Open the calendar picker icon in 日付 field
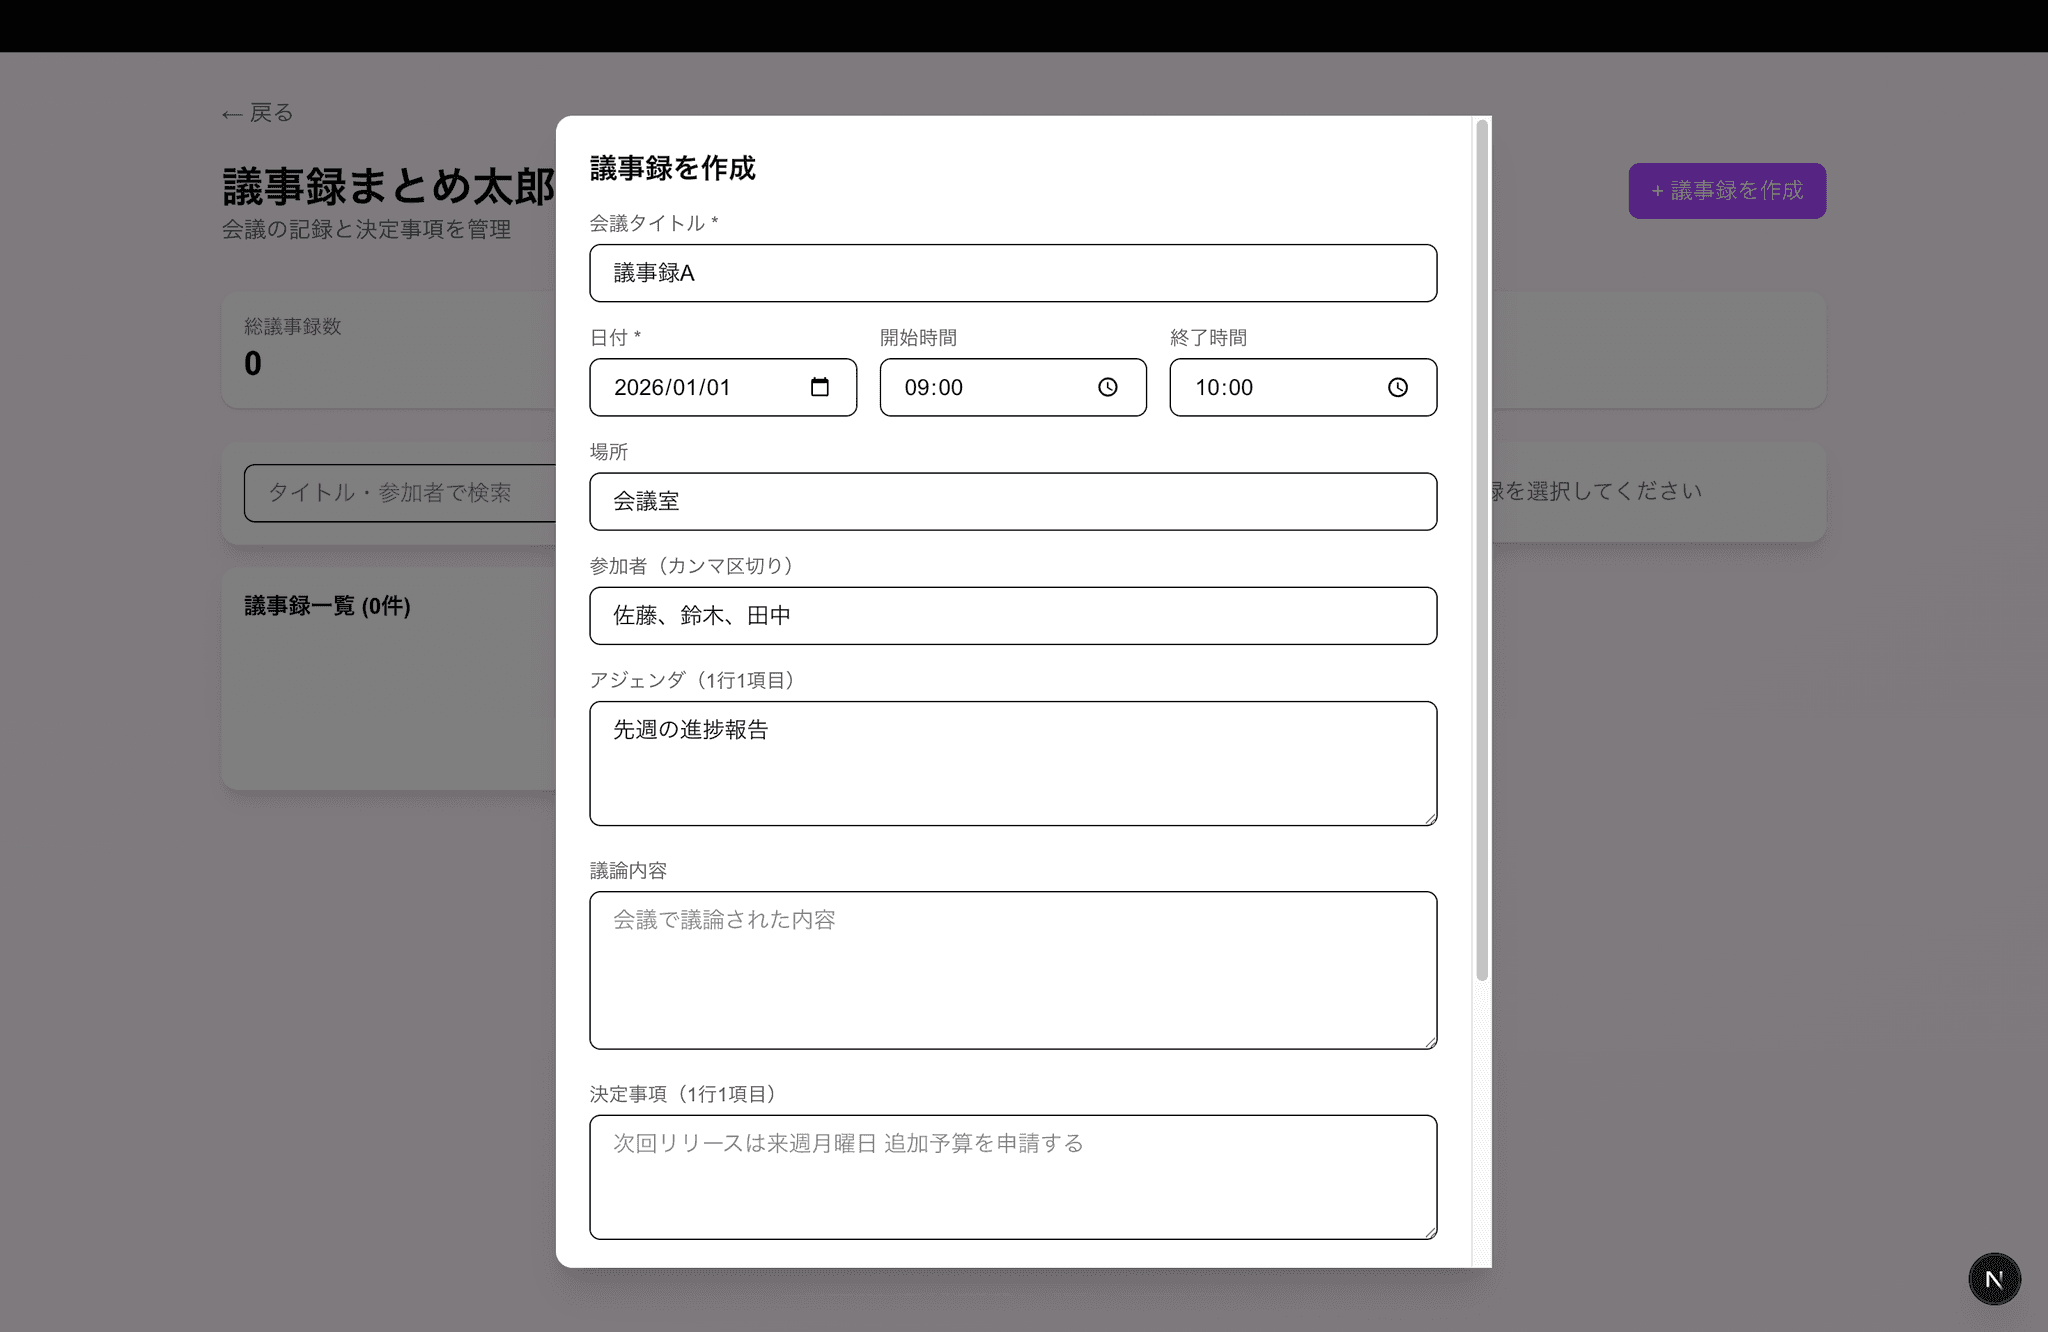 coord(819,387)
